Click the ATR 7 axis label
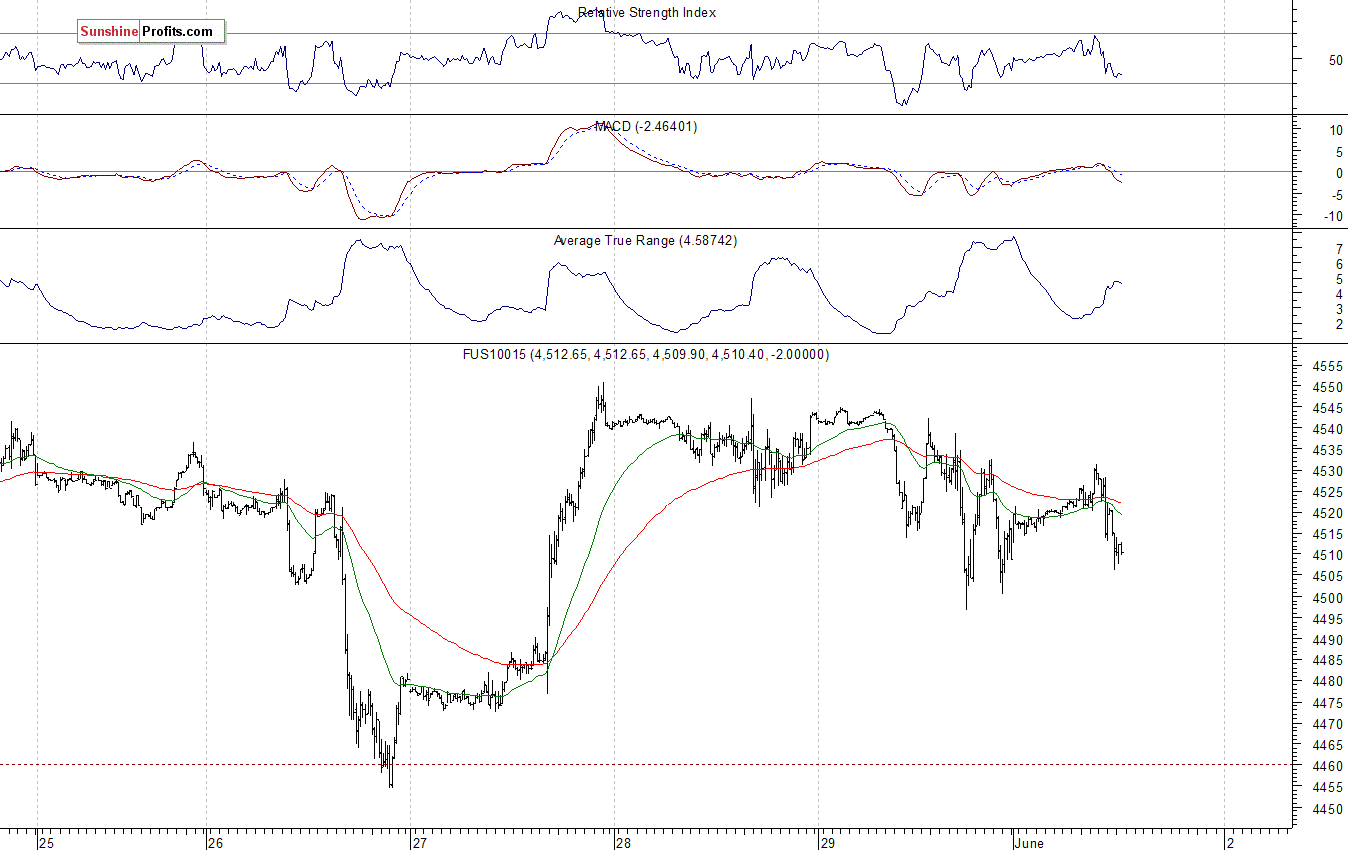1348x850 pixels. pos(1338,248)
